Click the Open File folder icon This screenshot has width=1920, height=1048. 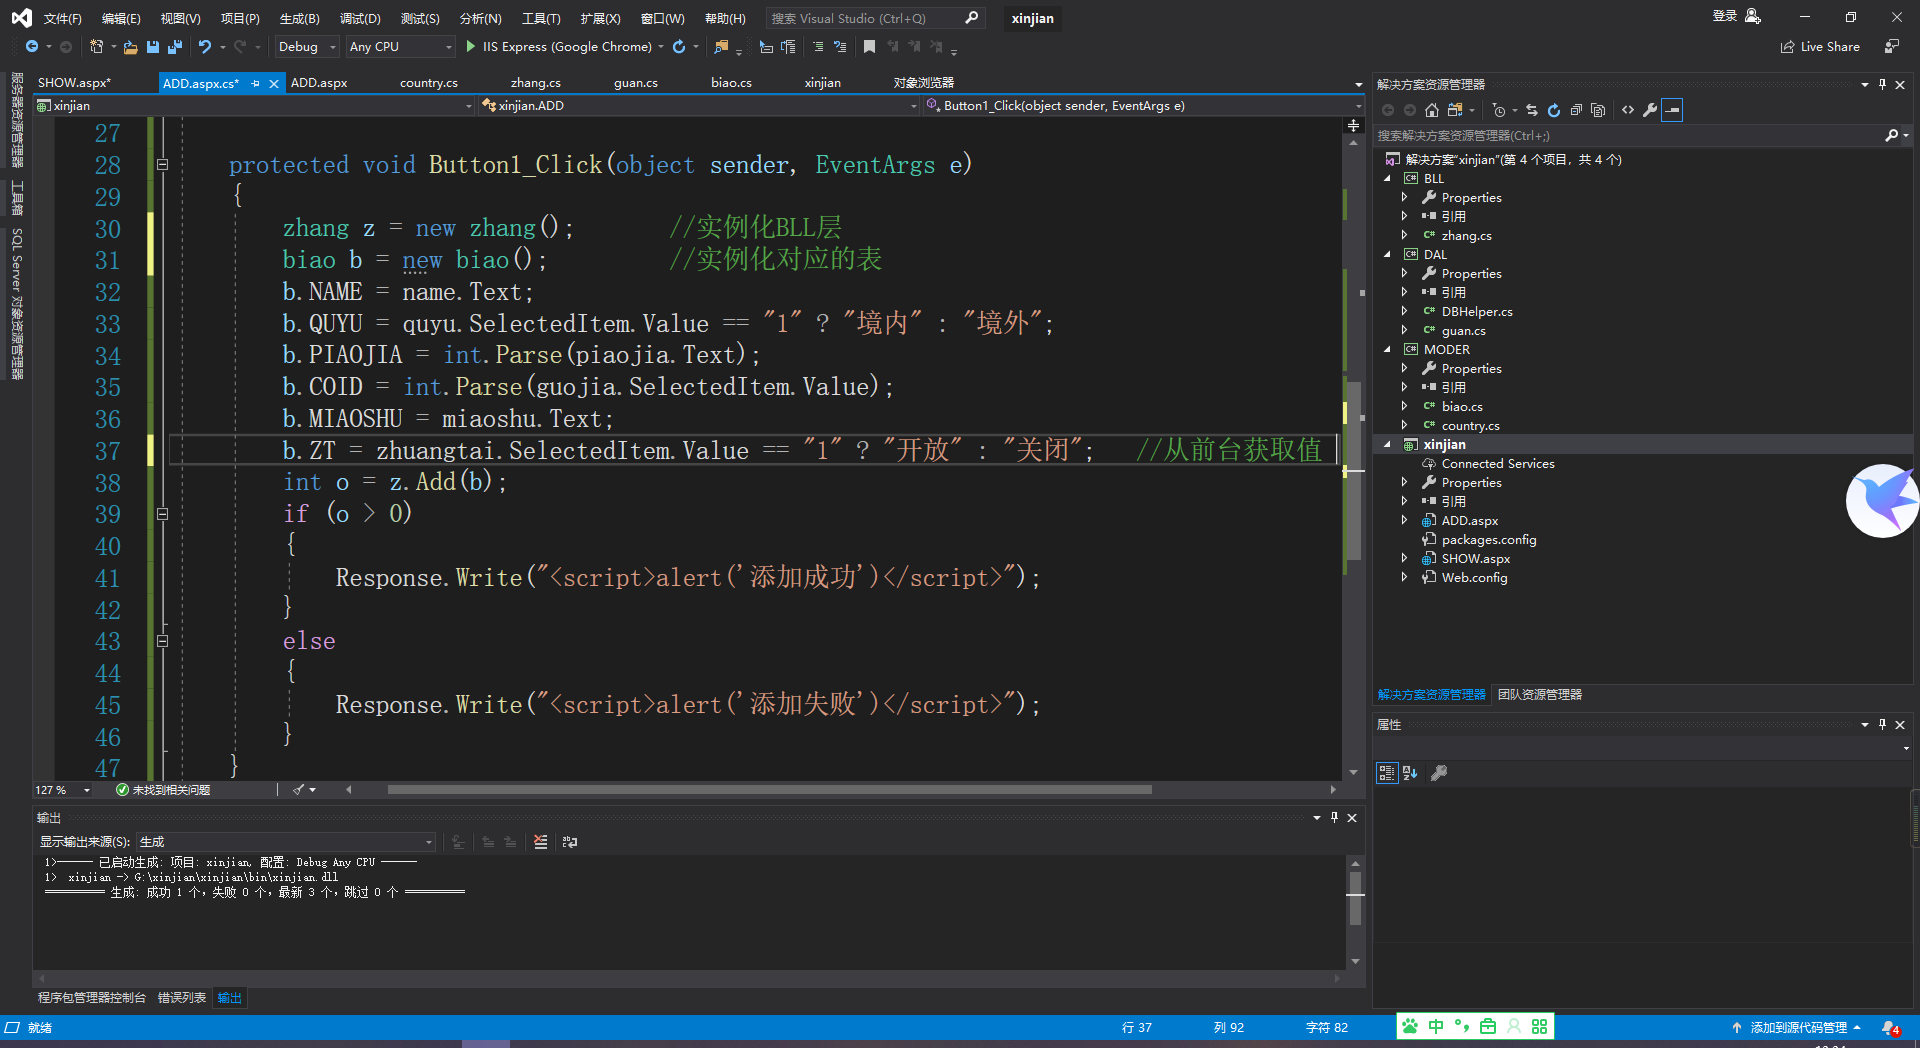pos(130,47)
